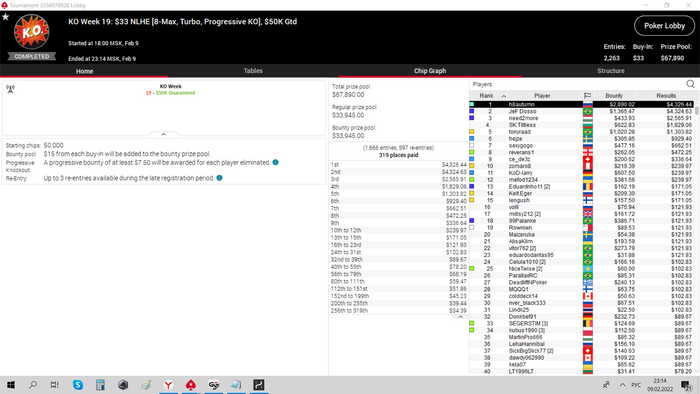This screenshot has width=700, height=394.
Task: Click Rowniwn's white label box
Action: coord(471,228)
